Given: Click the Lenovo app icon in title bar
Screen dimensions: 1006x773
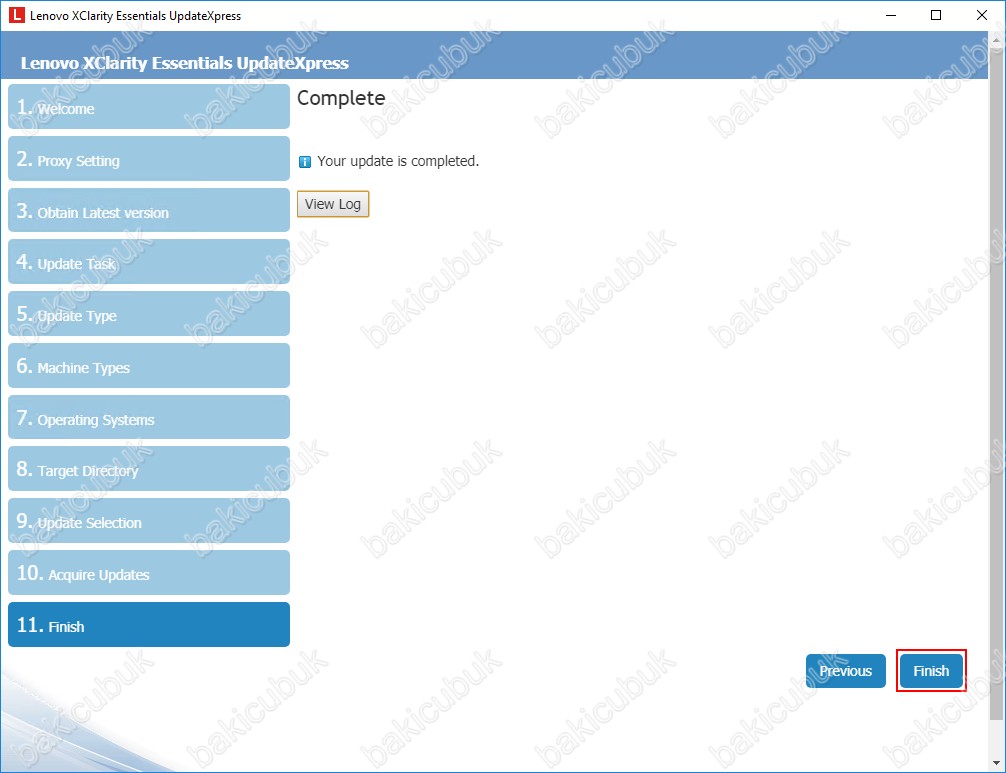Looking at the screenshot, I should [16, 15].
